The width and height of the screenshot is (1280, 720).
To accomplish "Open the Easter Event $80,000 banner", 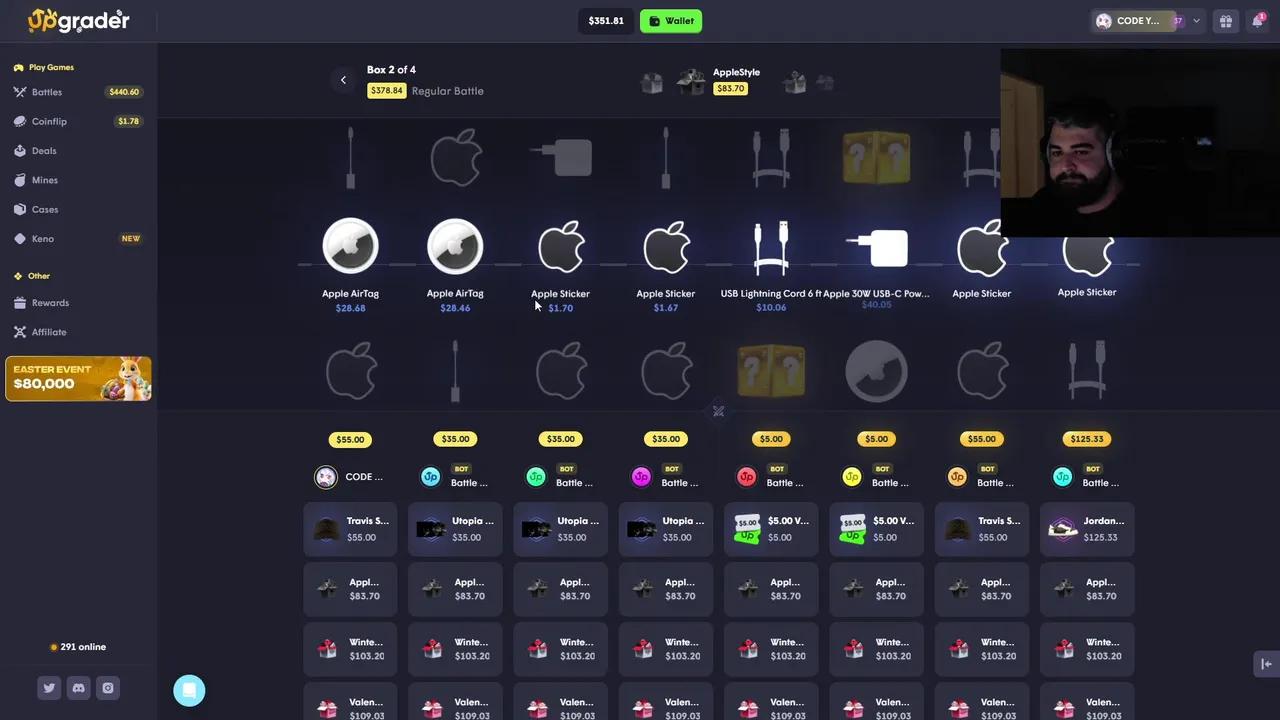I will click(78, 379).
